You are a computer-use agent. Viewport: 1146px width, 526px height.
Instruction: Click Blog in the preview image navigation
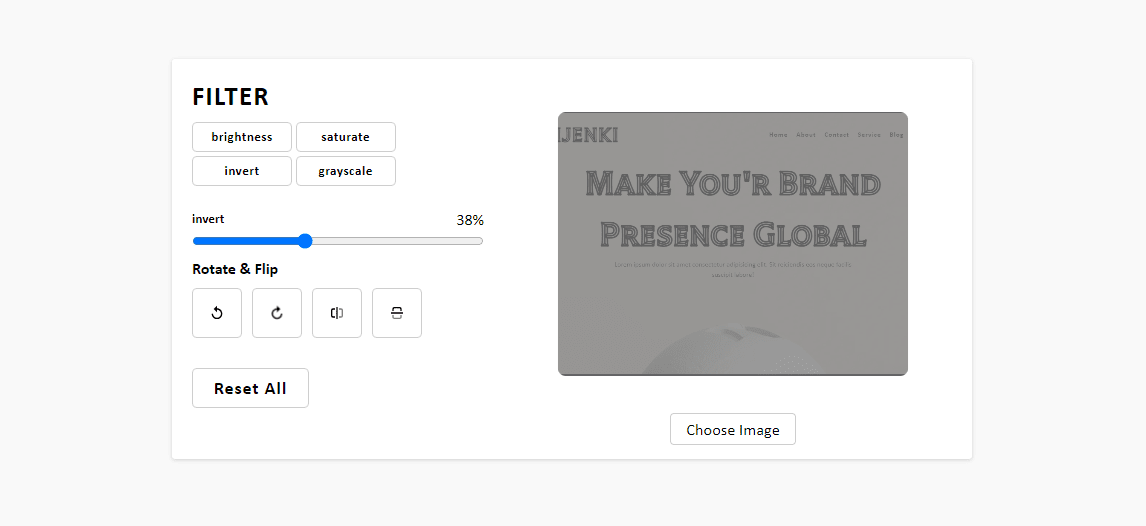896,135
